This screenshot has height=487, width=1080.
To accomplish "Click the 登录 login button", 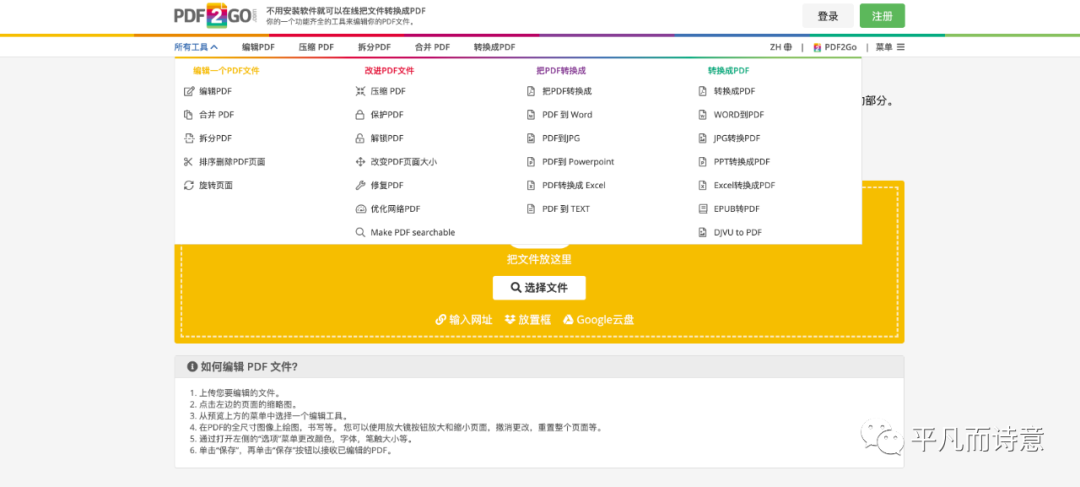I will 828,16.
